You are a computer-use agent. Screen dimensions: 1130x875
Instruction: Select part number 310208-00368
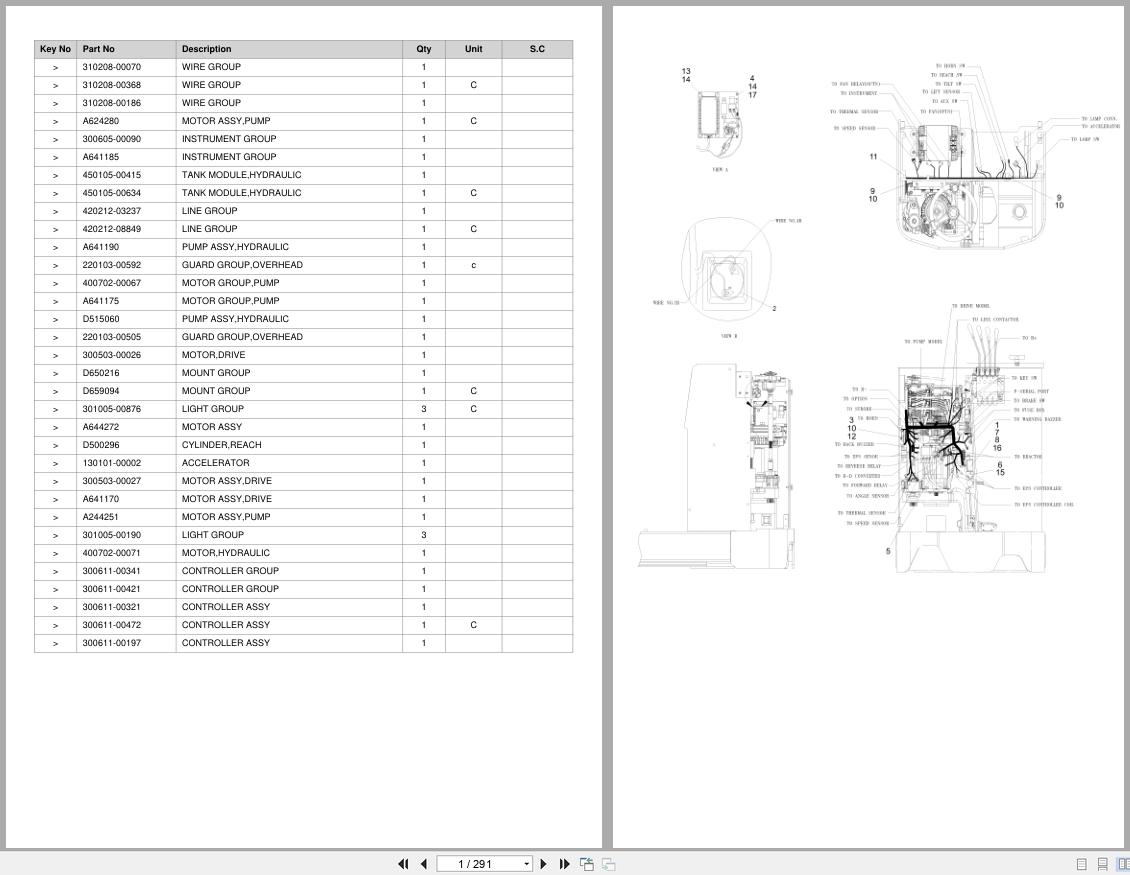(112, 85)
